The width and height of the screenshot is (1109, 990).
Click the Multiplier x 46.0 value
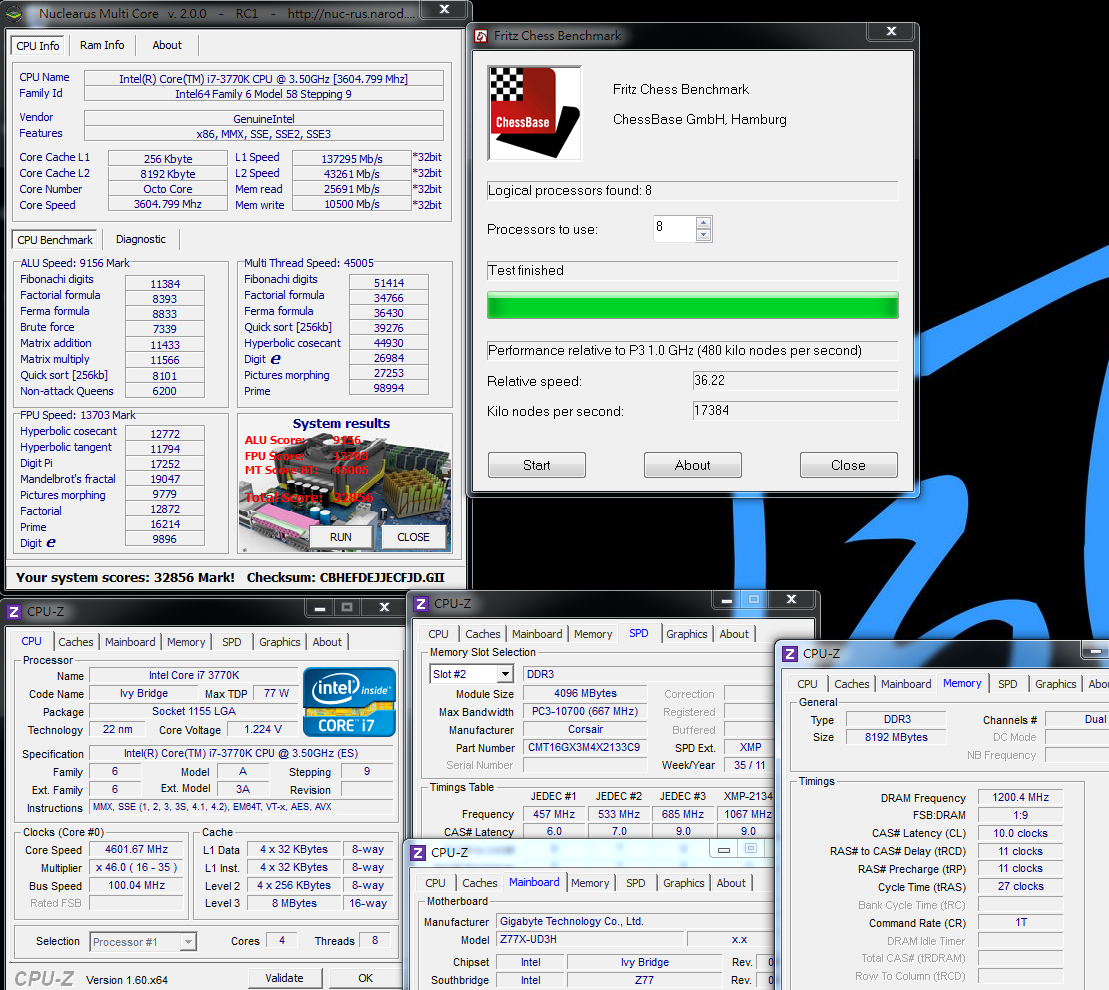point(137,868)
